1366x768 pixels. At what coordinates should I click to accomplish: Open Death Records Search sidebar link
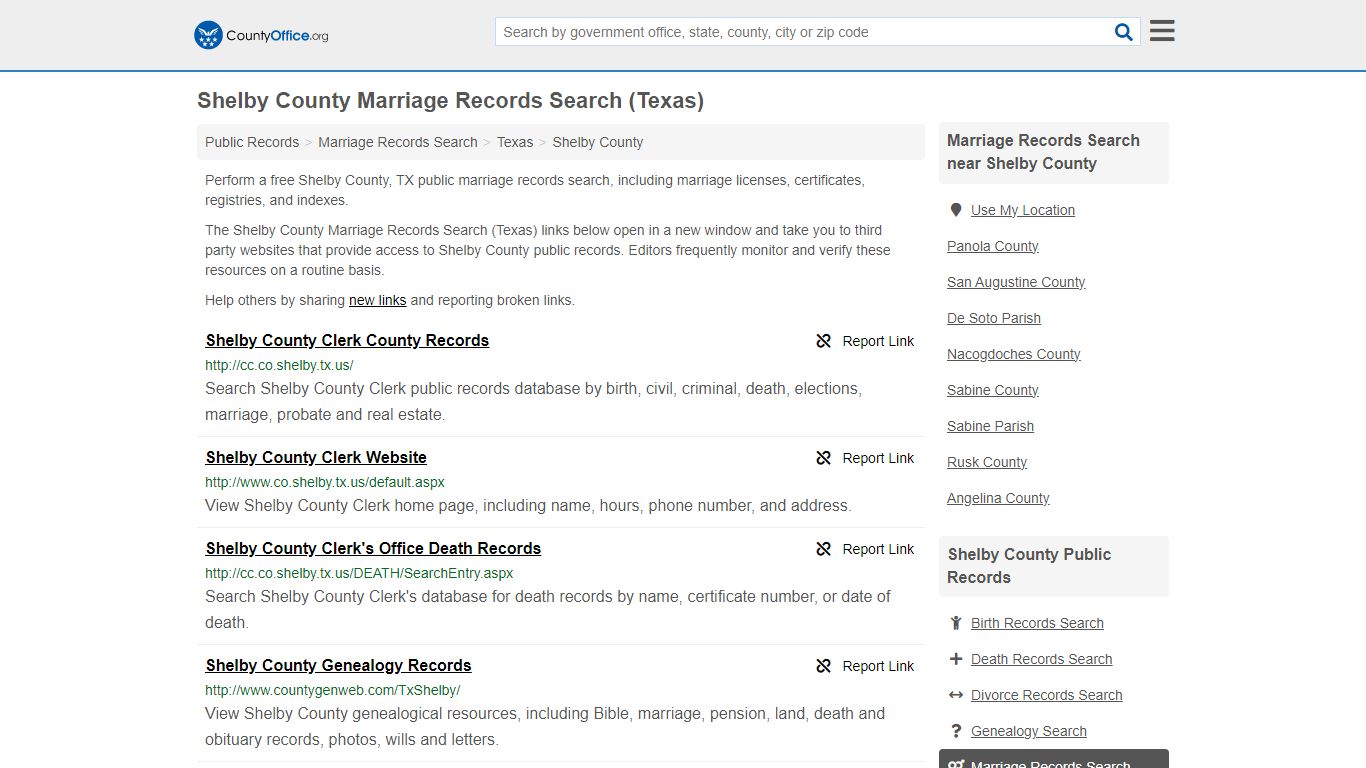(x=1042, y=659)
